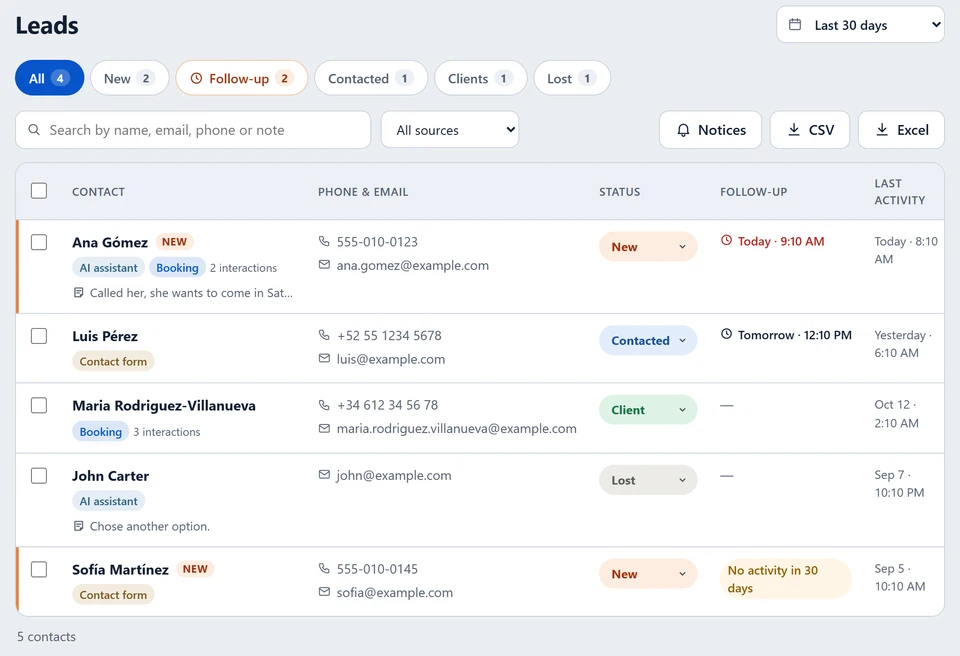The image size is (960, 656).
Task: Open contact Luis Pérez by name
Action: [105, 336]
